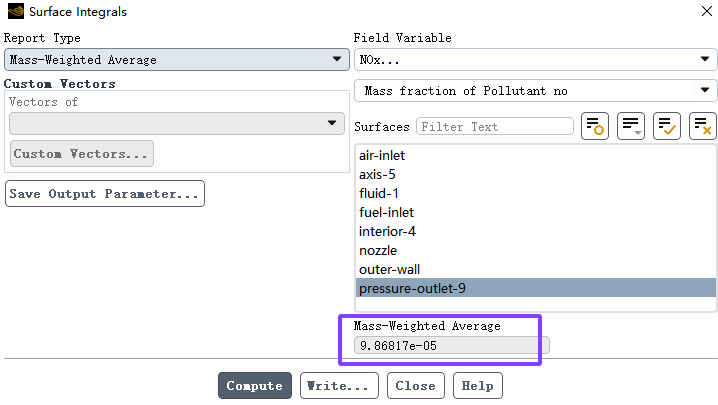Click the deselect all surfaces icon
The width and height of the screenshot is (718, 405).
click(702, 126)
